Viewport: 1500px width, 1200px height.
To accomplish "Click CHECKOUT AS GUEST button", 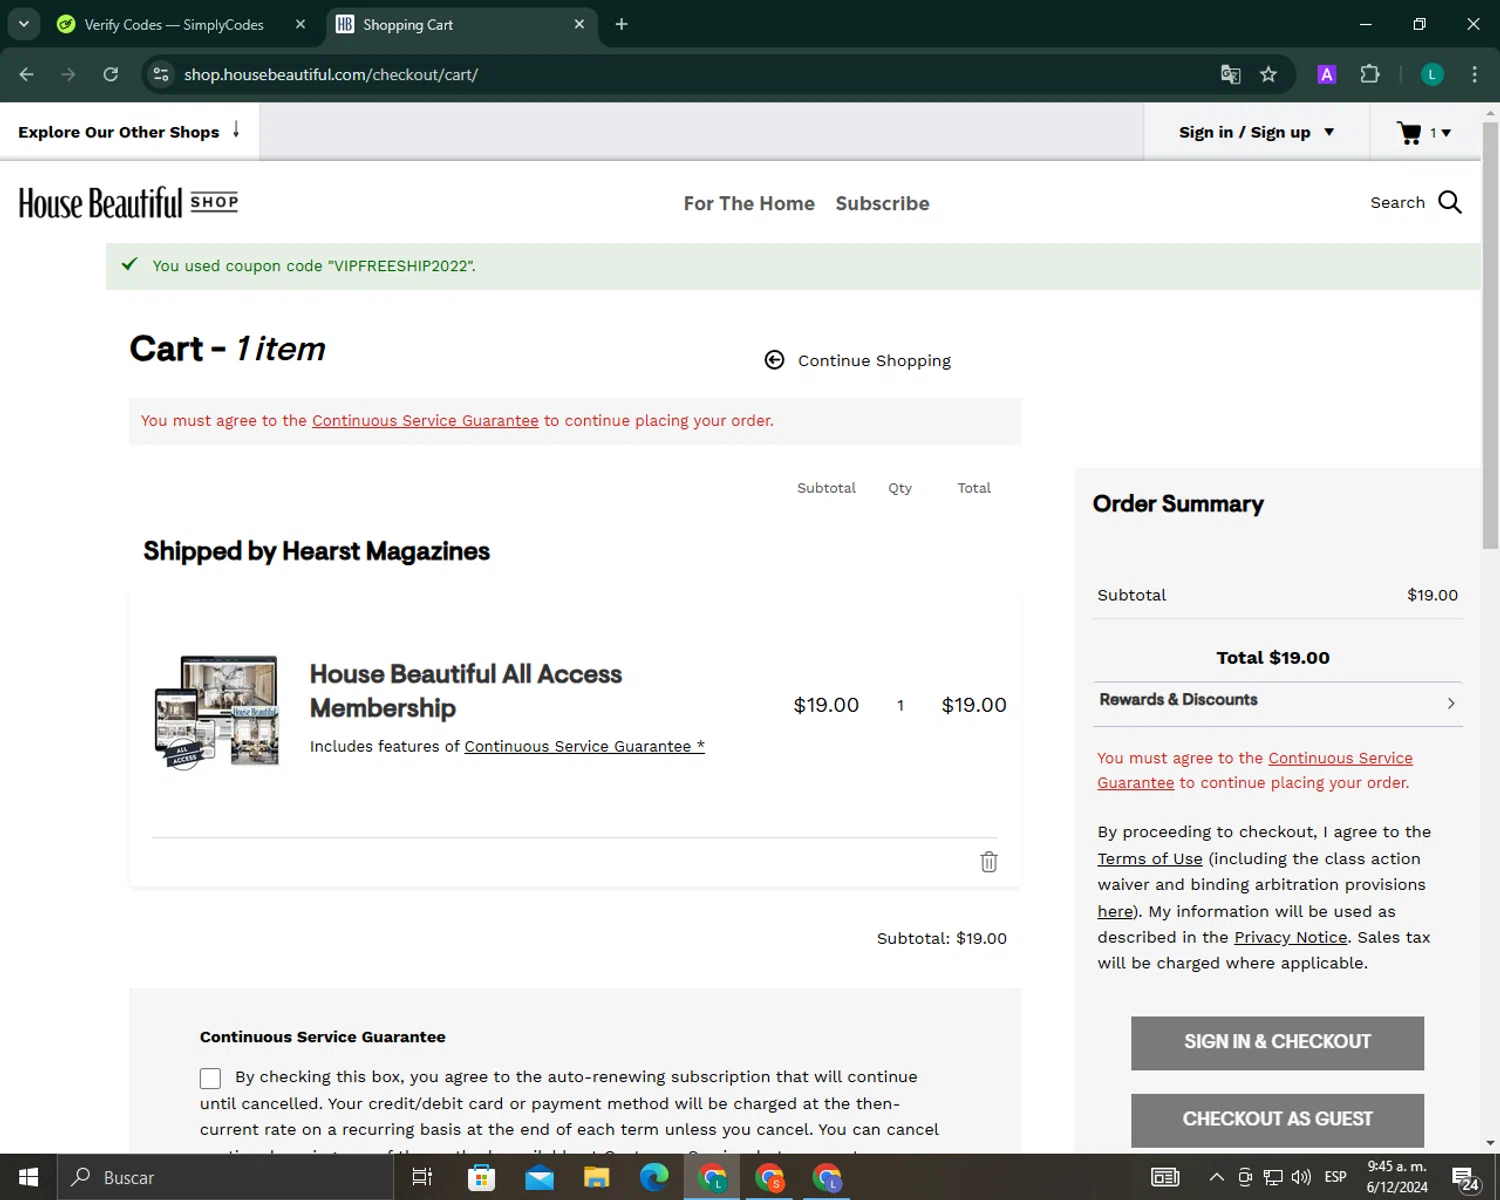I will point(1277,1120).
